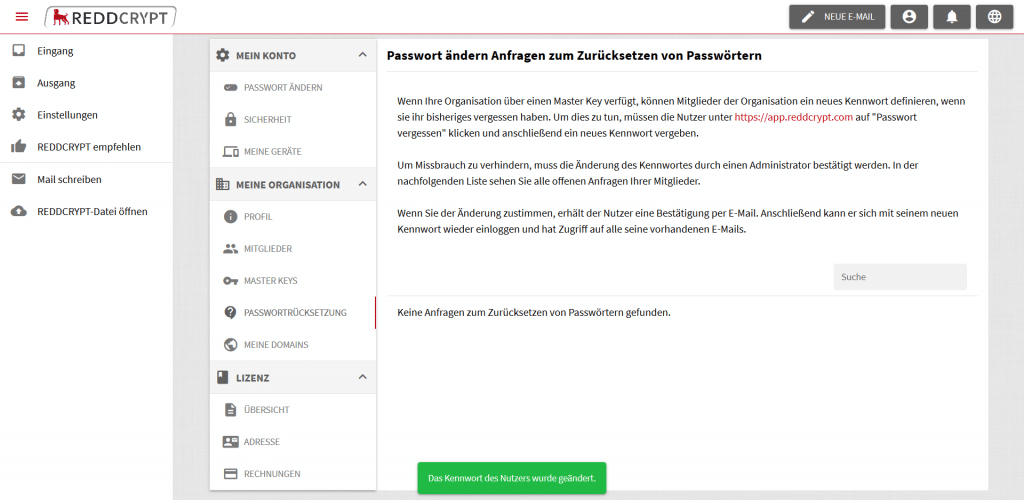Open the hamburger menu icon

(x=22, y=16)
